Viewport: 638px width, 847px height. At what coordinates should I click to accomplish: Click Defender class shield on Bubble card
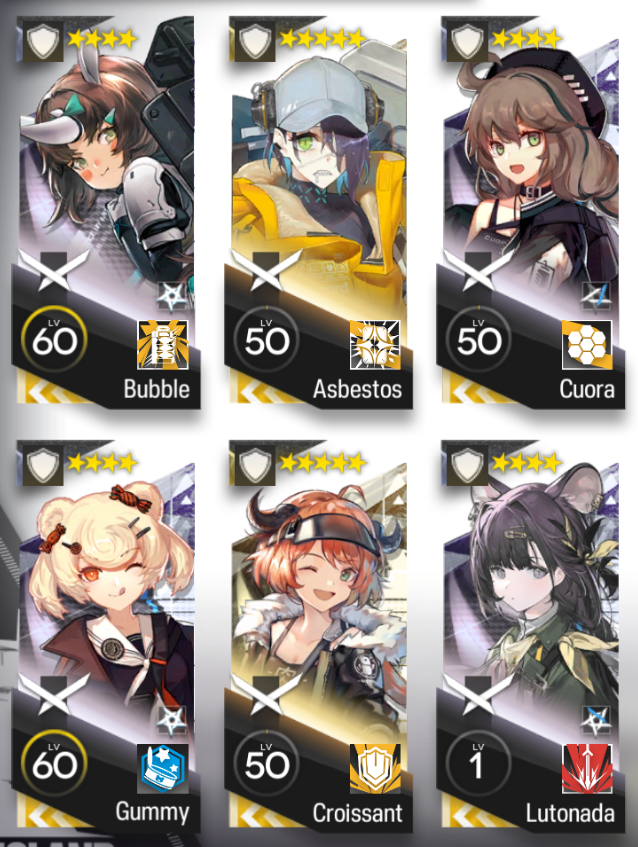[x=43, y=41]
